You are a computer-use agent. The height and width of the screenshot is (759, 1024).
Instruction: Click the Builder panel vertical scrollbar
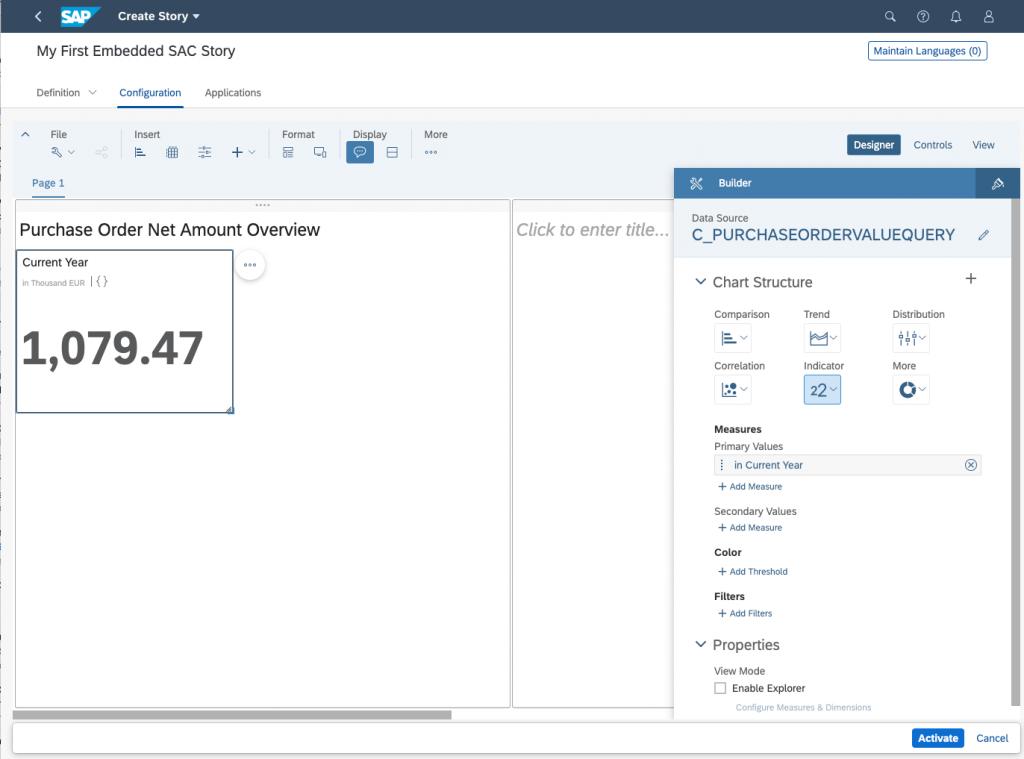click(x=1015, y=452)
